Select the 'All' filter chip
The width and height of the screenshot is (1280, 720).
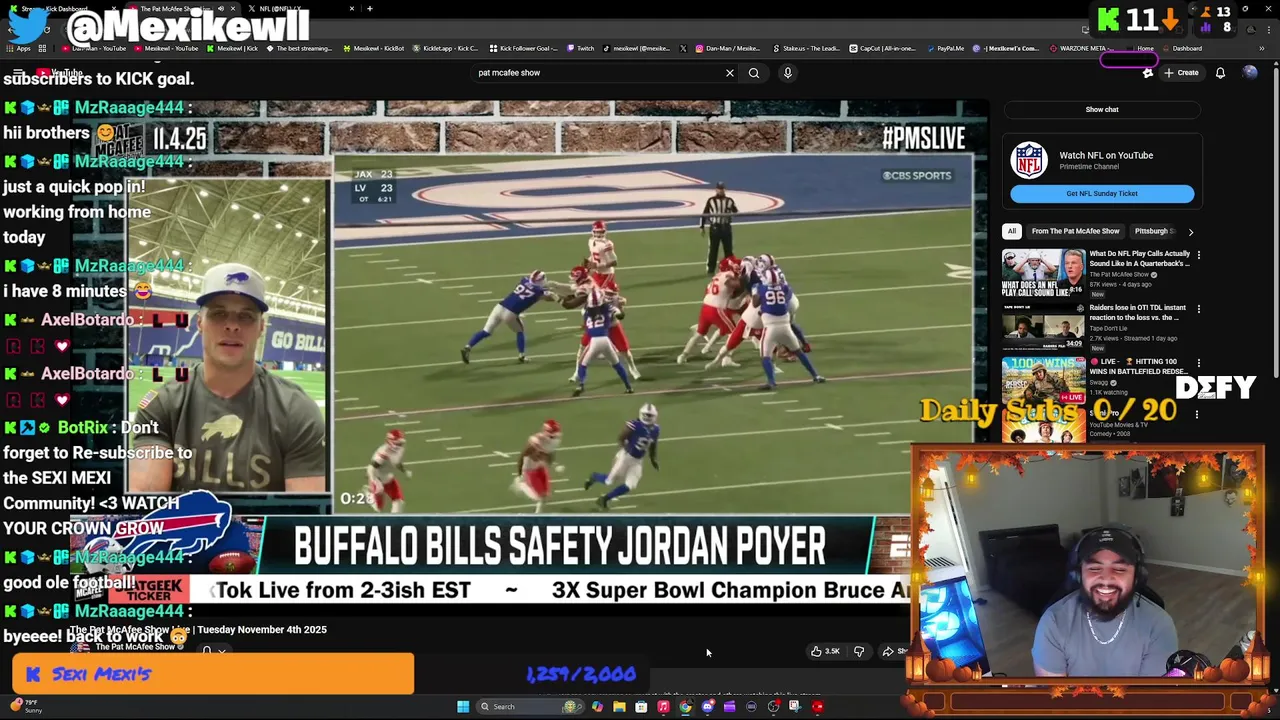click(x=1011, y=231)
